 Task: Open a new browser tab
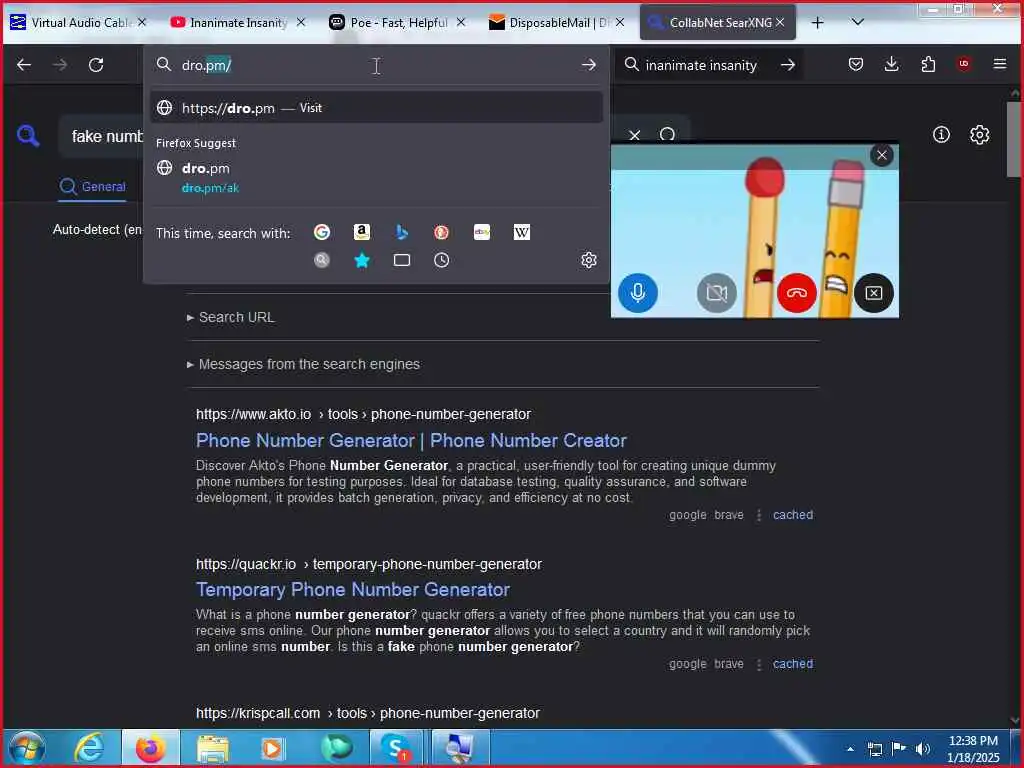point(817,23)
